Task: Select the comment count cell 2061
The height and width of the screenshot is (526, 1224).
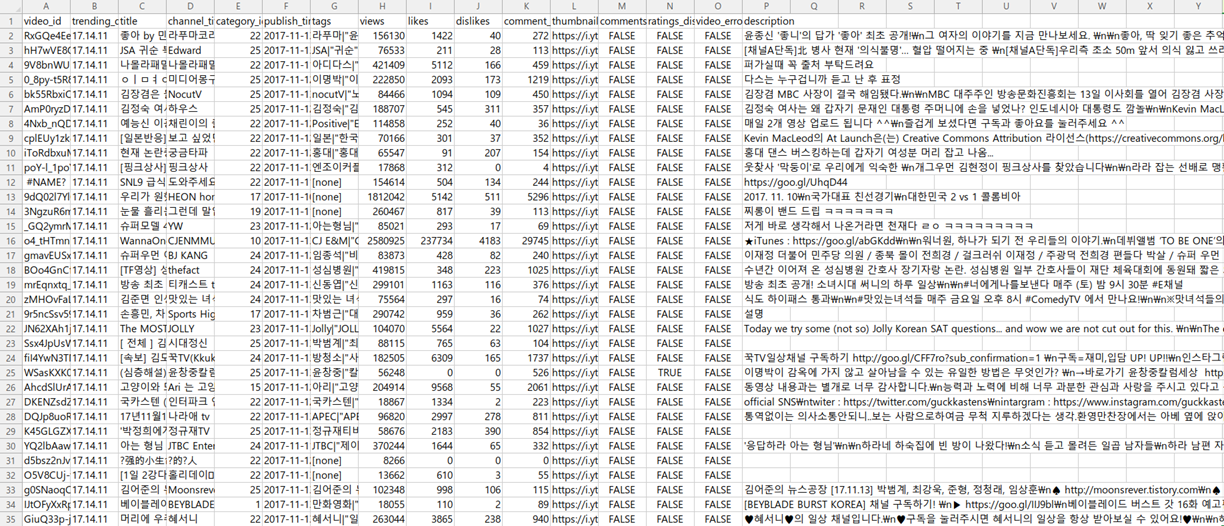Action: [x=527, y=386]
